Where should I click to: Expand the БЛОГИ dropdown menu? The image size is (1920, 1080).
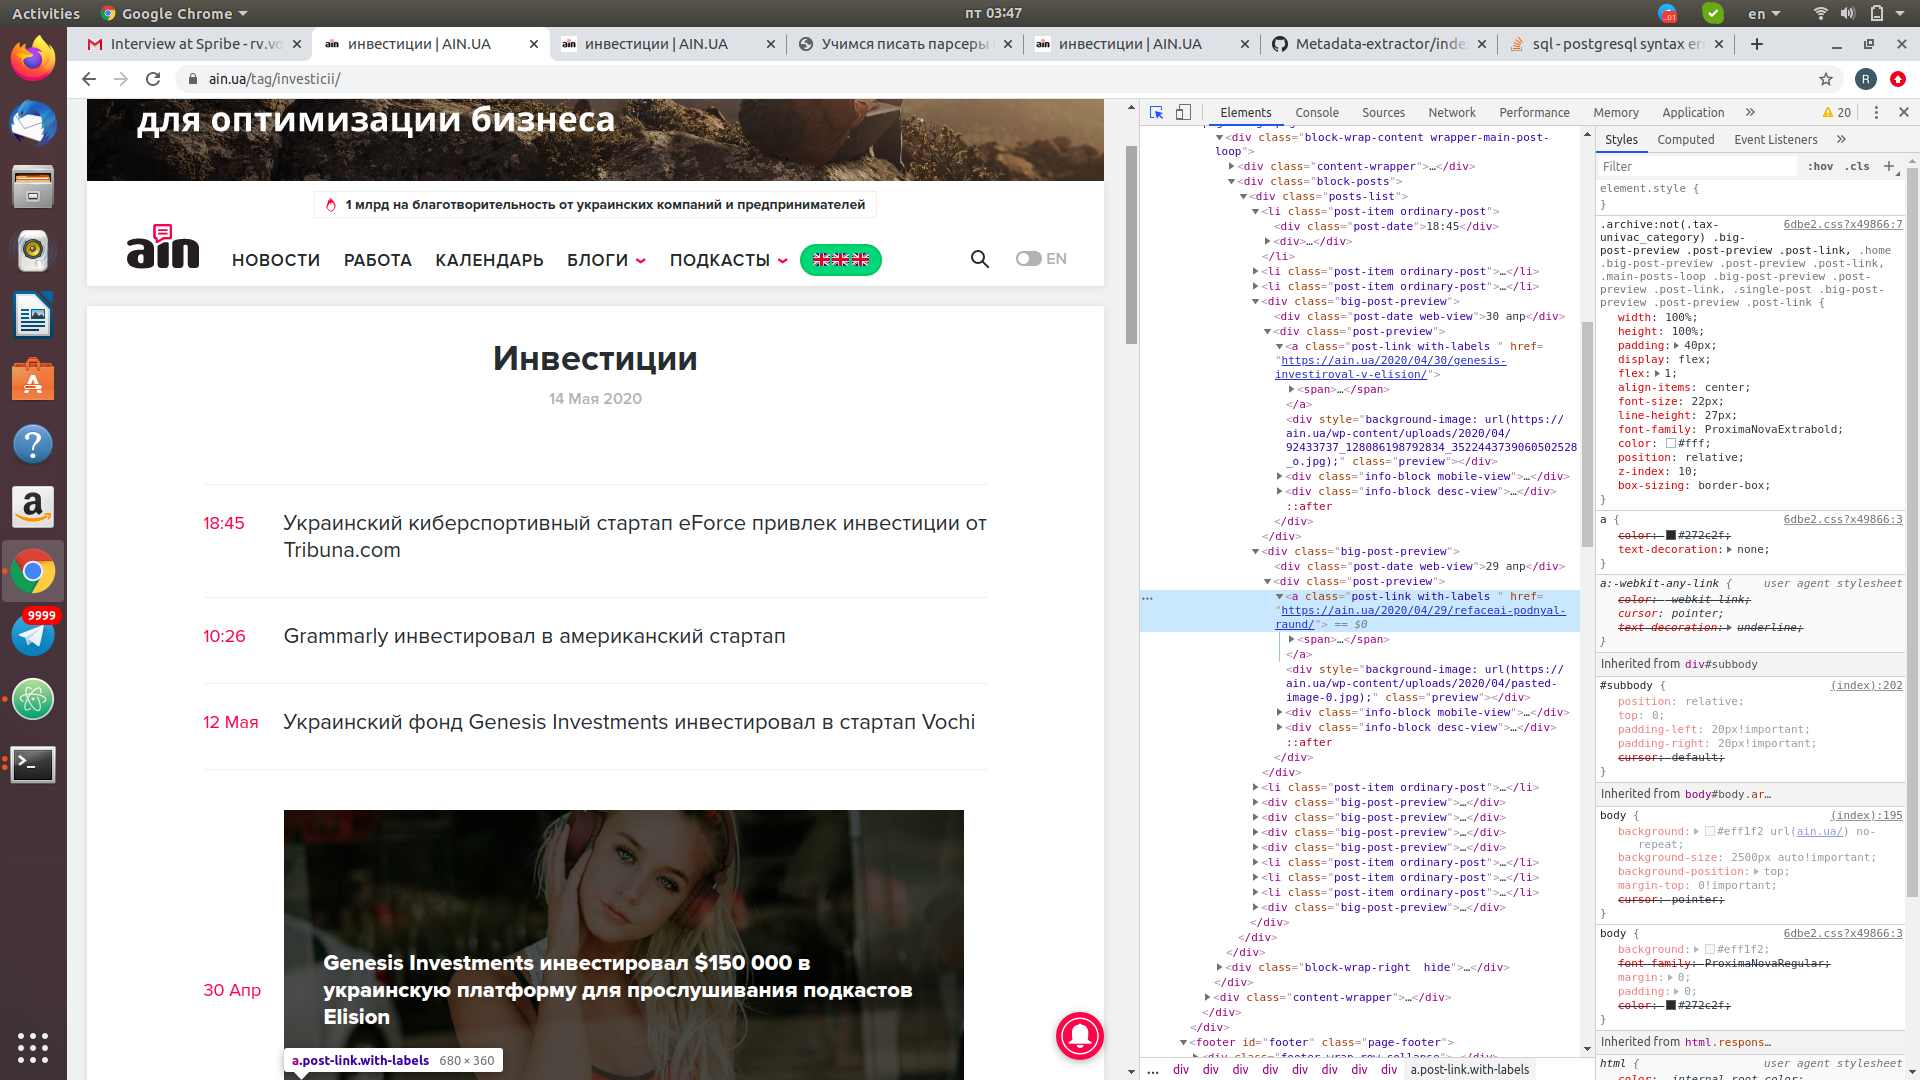[606, 260]
